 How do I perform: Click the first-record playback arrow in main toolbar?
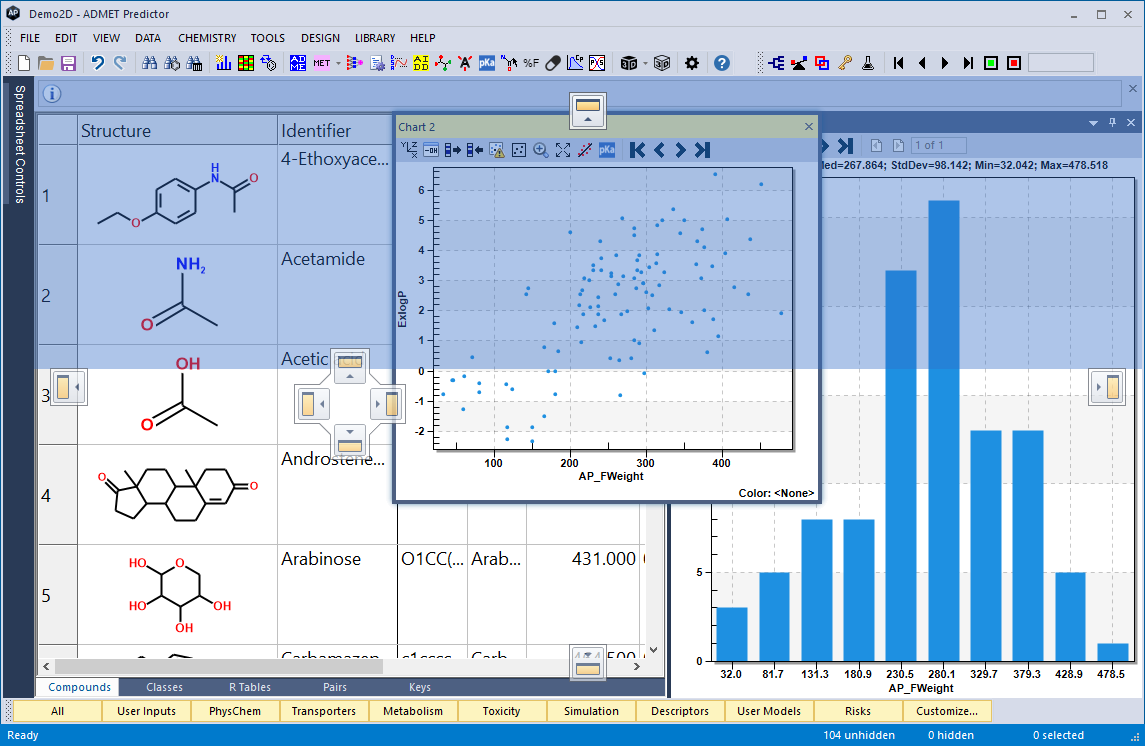click(898, 64)
